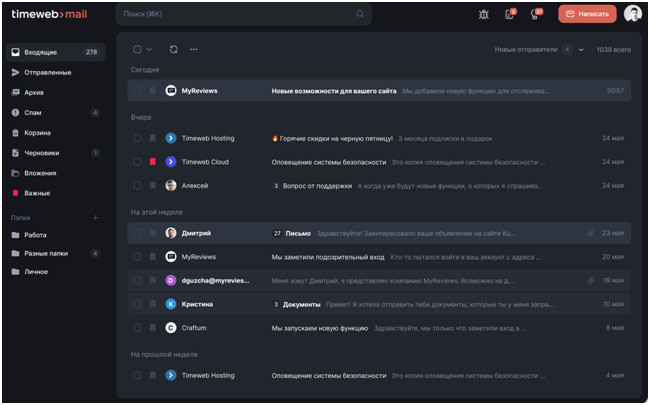Open the Важные folder with red marker
Image resolution: width=650 pixels, height=405 pixels.
coord(37,193)
